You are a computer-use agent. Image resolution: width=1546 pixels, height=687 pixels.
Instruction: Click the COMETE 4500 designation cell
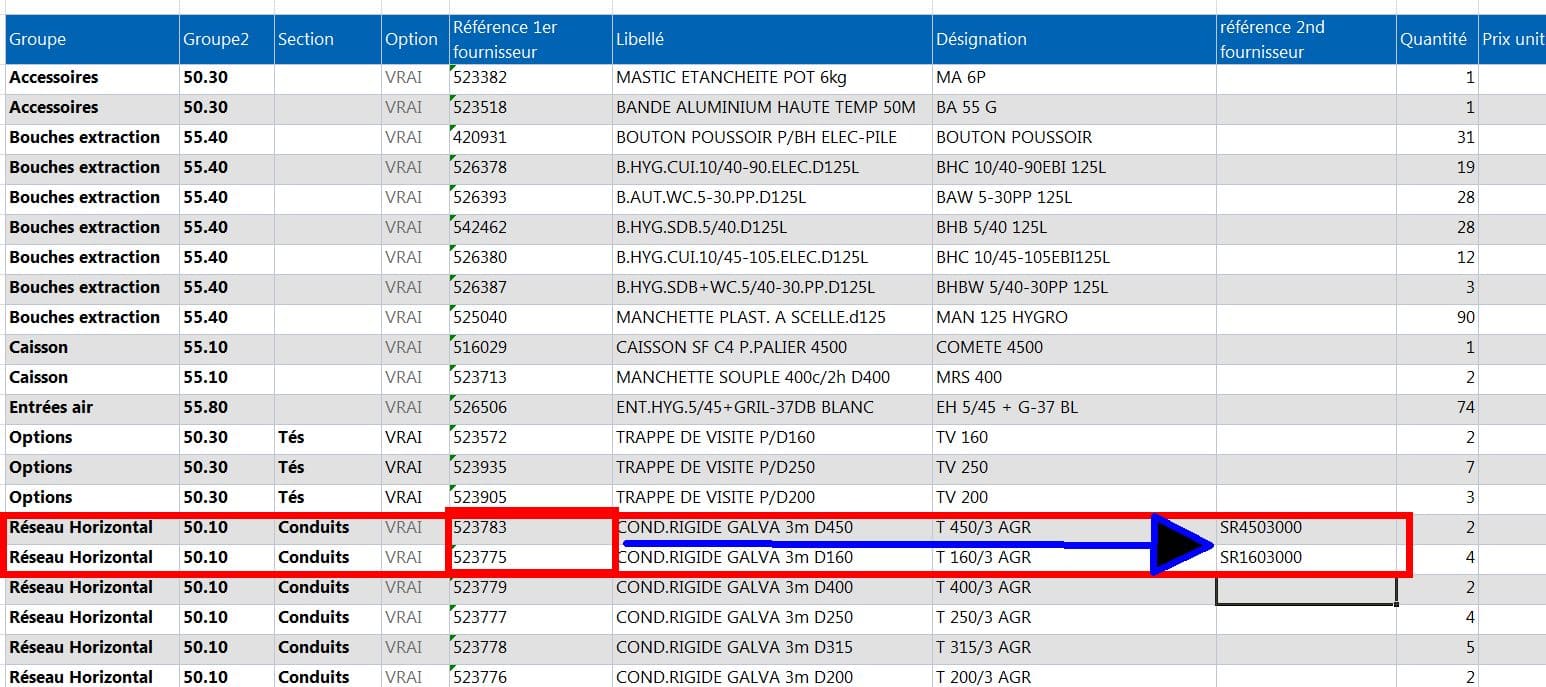point(1074,347)
